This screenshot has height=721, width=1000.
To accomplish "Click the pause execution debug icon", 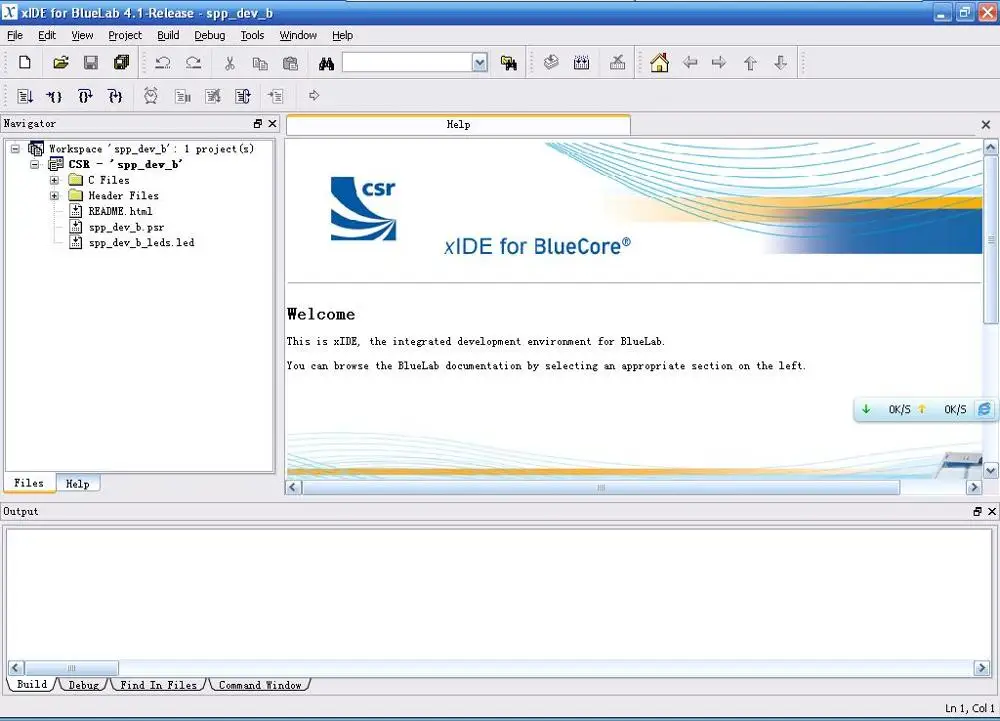I will 183,96.
